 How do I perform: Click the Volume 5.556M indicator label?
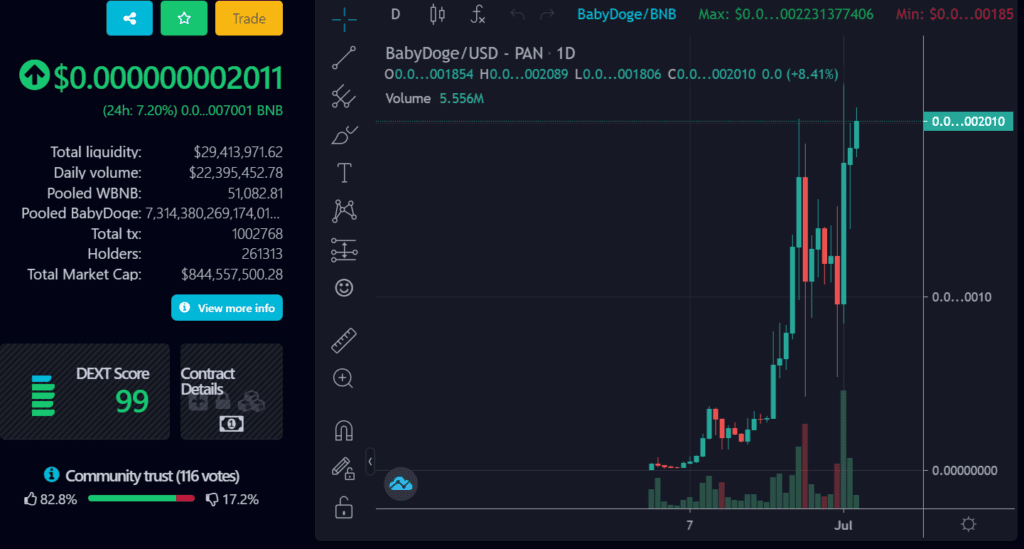434,99
